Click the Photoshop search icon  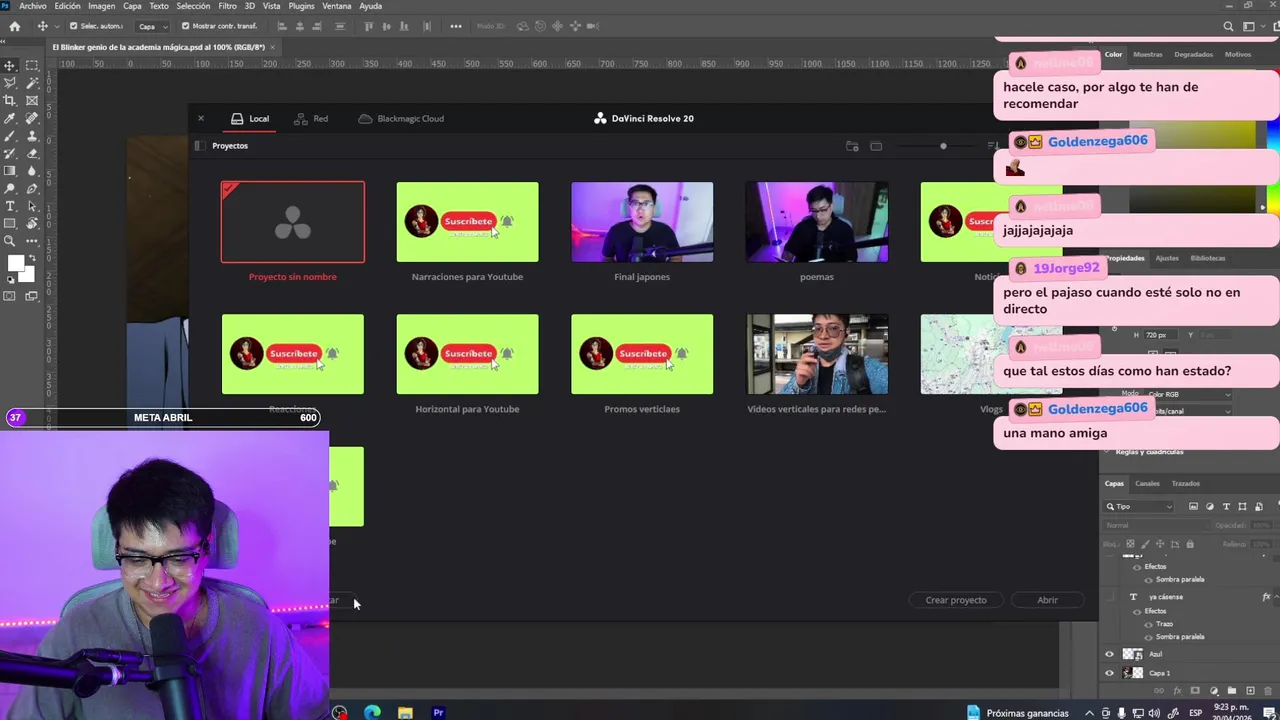click(x=1229, y=26)
